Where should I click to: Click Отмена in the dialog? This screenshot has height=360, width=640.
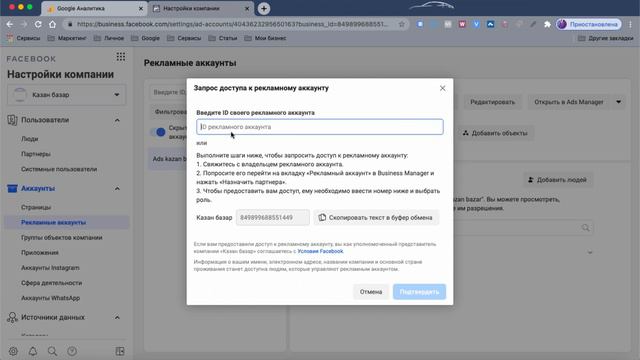click(371, 292)
